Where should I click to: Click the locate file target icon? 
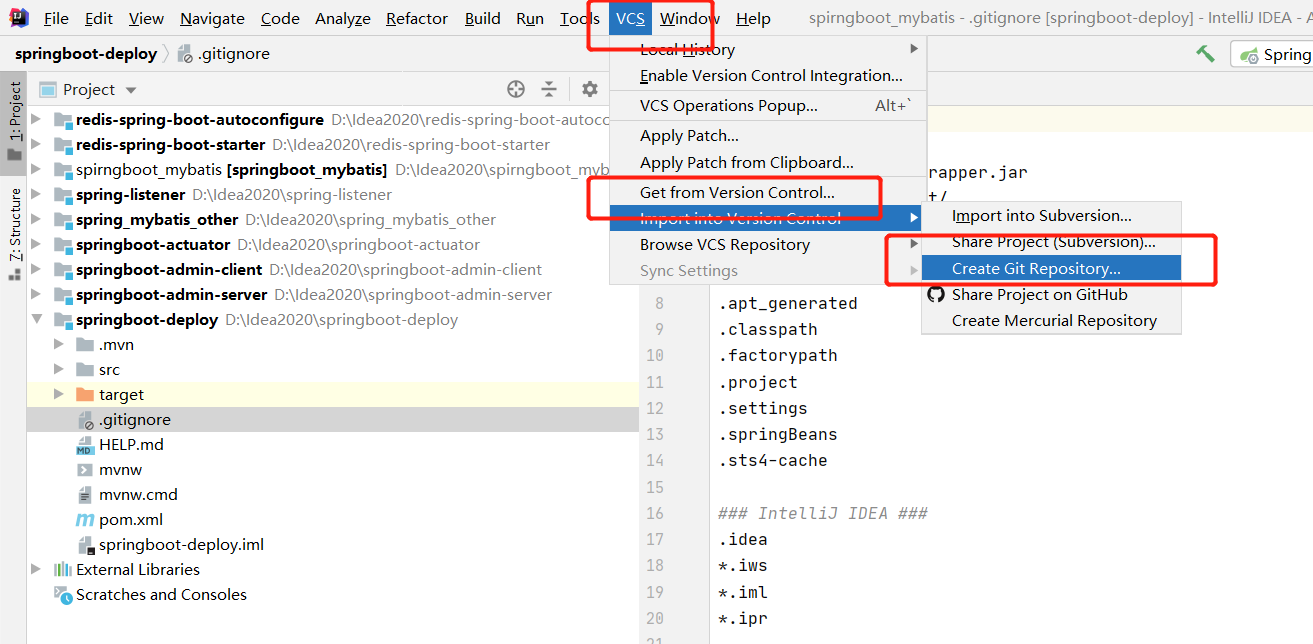pyautogui.click(x=516, y=89)
